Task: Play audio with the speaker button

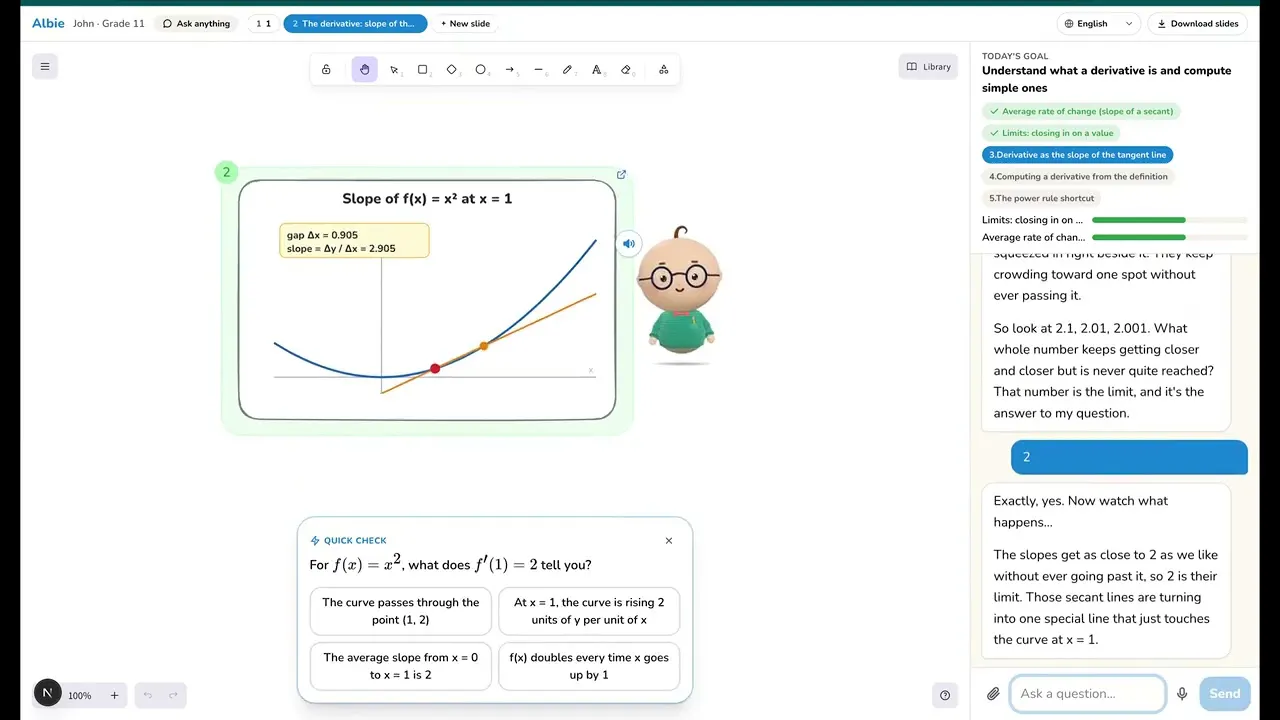Action: click(x=628, y=243)
